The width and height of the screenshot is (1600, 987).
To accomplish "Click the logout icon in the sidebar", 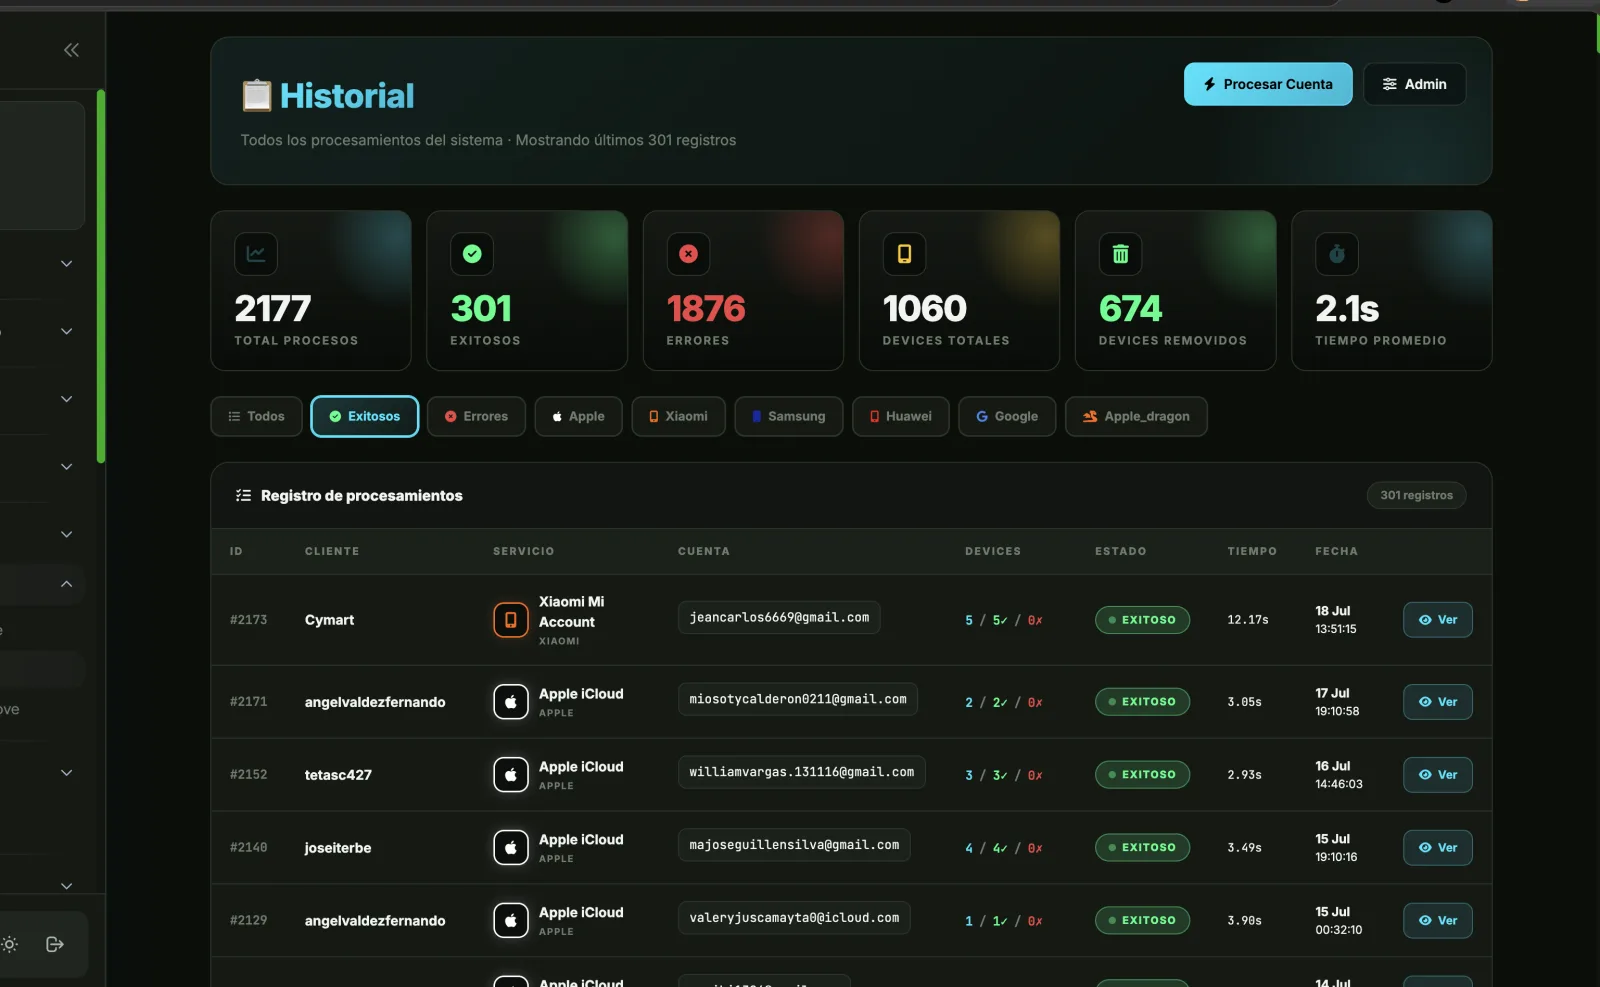I will pyautogui.click(x=55, y=944).
